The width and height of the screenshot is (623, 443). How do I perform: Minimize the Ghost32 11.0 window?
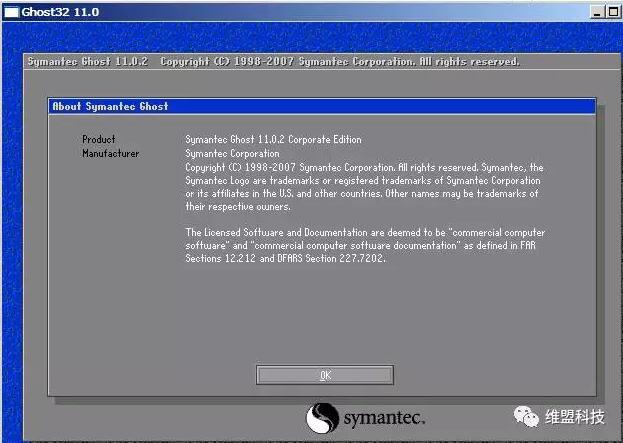tap(597, 12)
